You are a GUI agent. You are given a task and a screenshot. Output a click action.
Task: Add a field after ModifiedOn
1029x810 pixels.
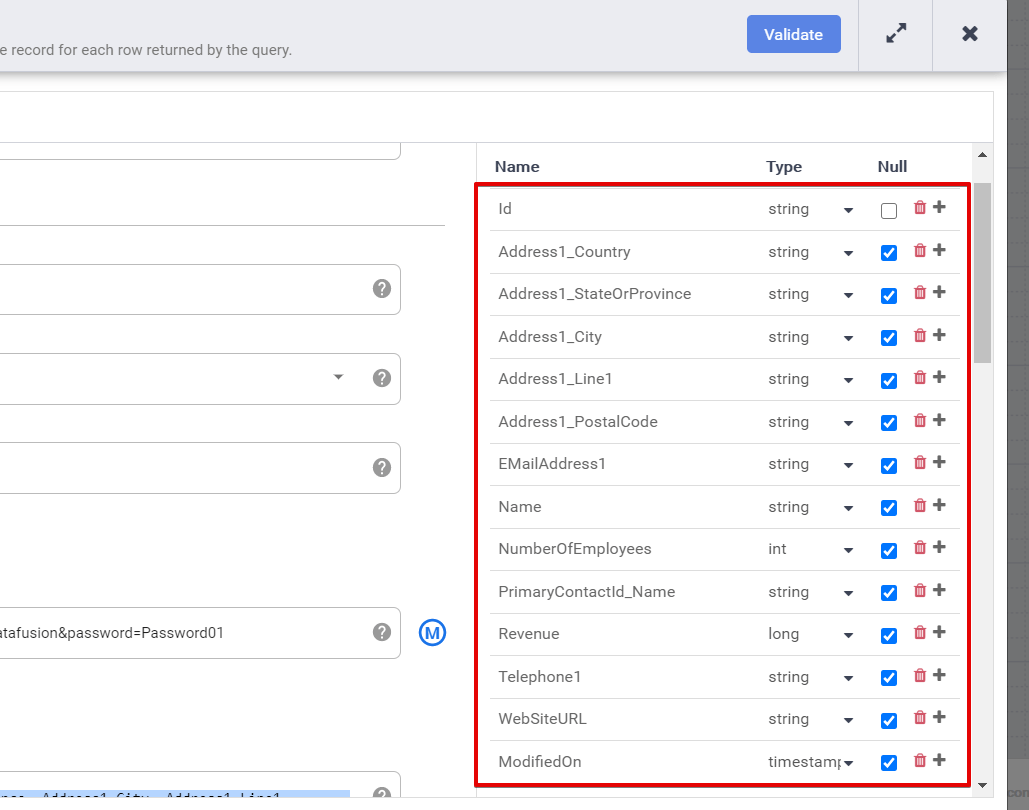pos(939,760)
